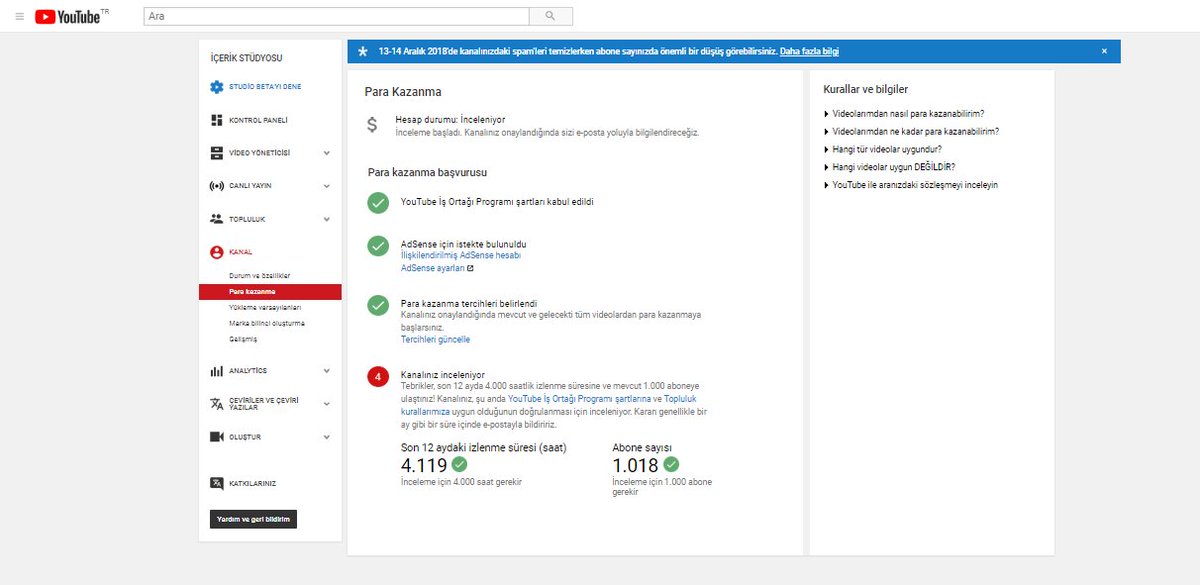The image size is (1200, 585).
Task: Click the 1.018 subscriber count value
Action: (x=635, y=465)
